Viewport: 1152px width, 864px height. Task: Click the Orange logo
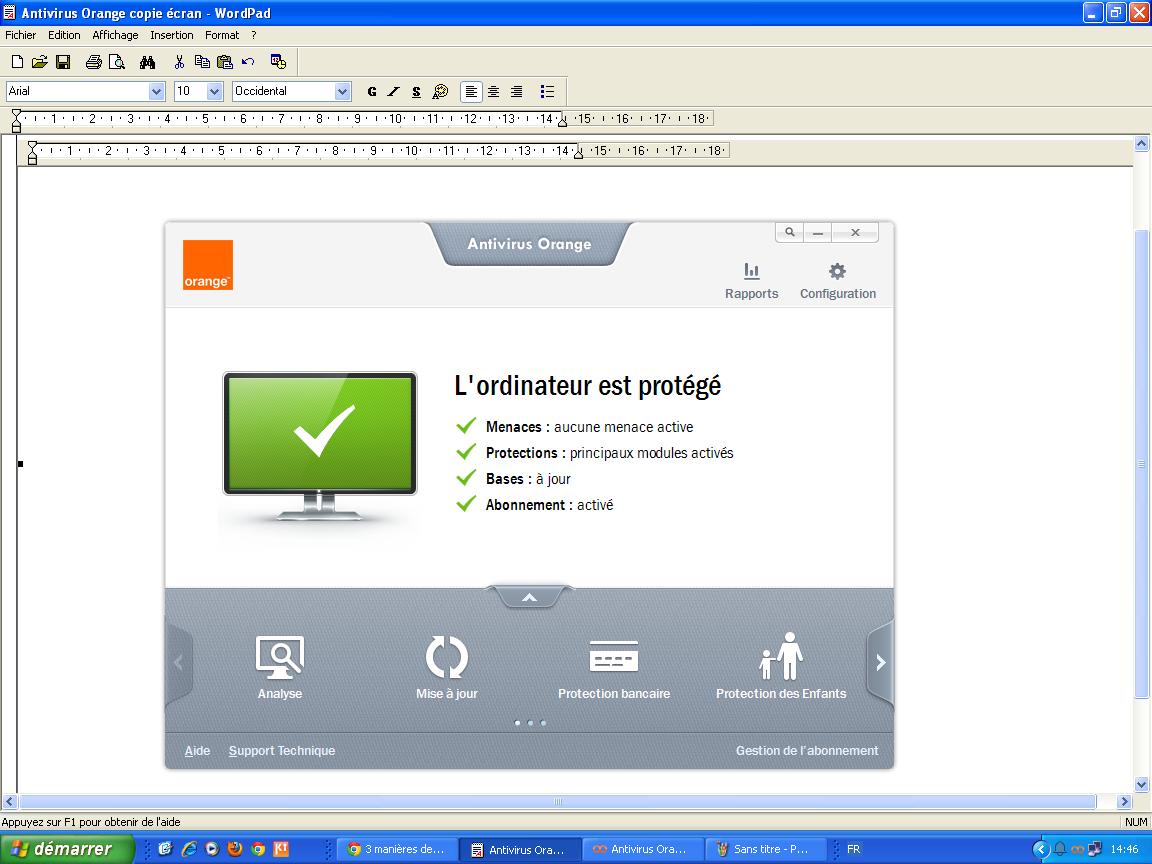208,264
